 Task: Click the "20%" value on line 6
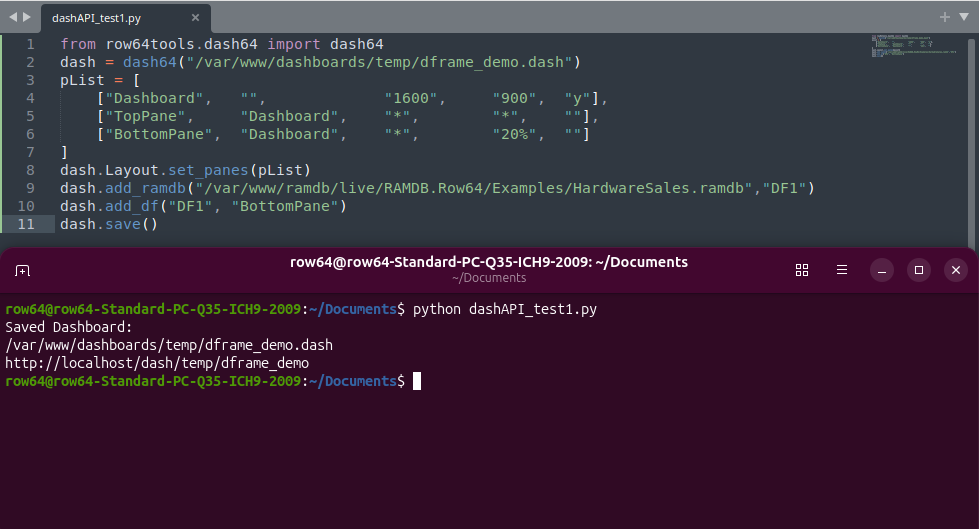click(514, 134)
